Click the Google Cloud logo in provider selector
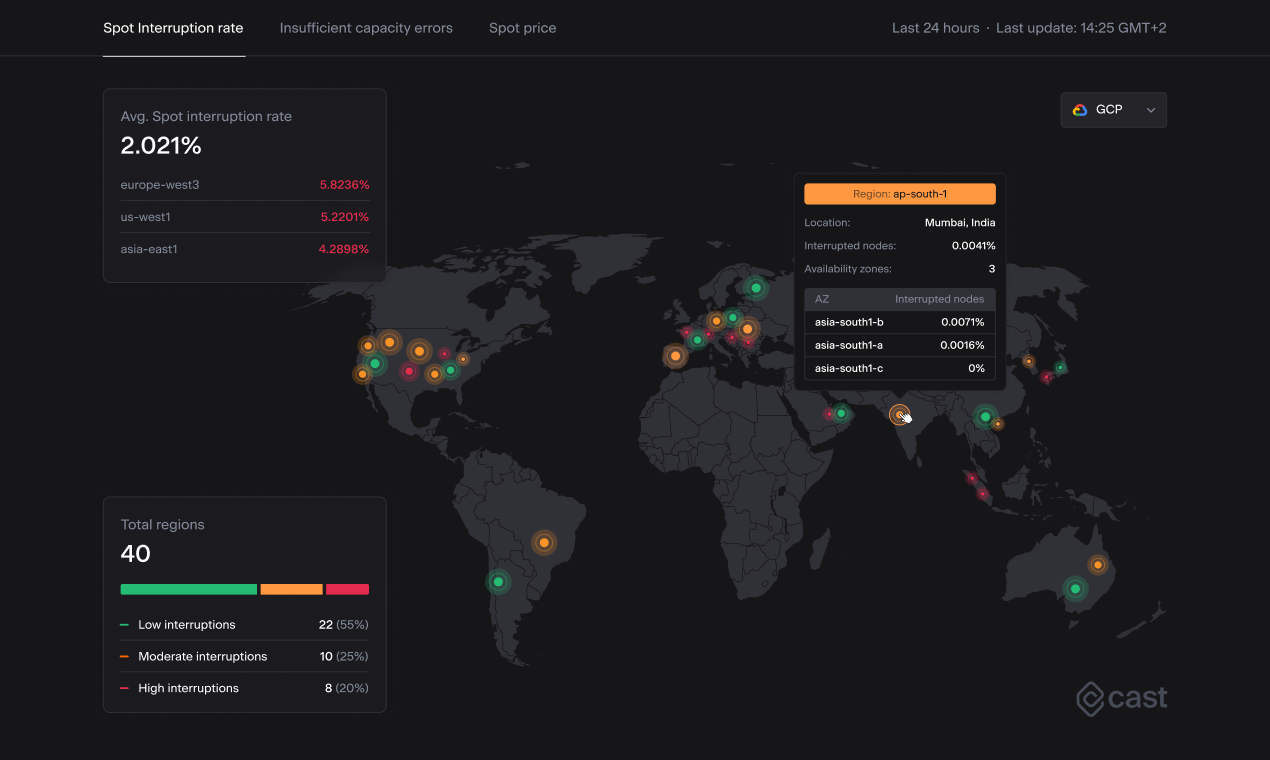The height and width of the screenshot is (760, 1270). click(1080, 110)
